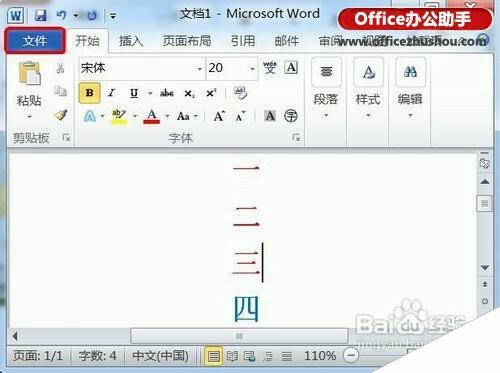Toggle Bold formatting off
500x373 pixels.
coord(89,93)
